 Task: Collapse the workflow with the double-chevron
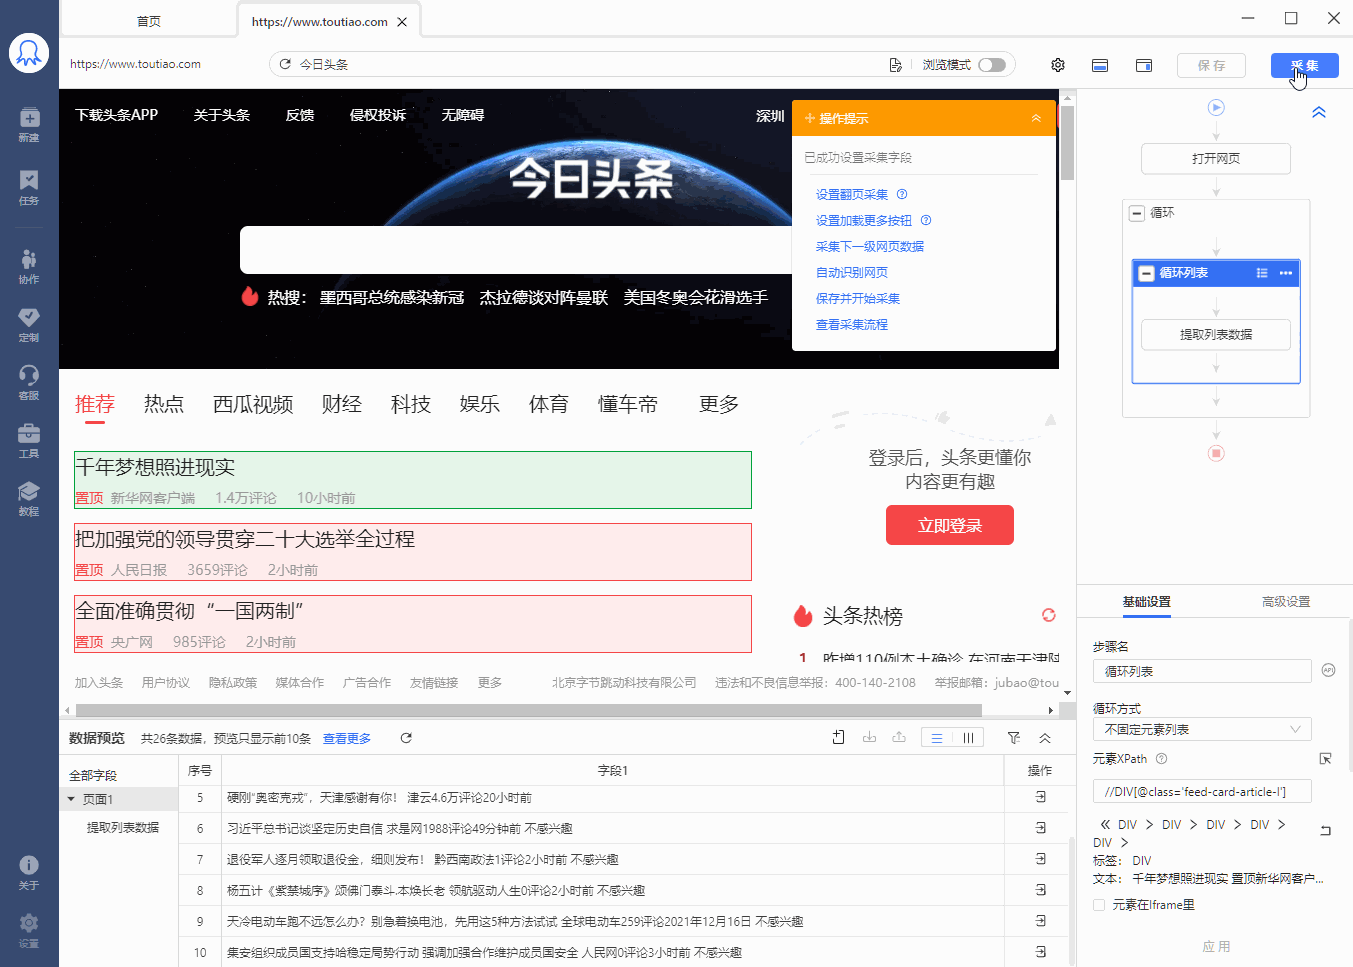(x=1319, y=112)
